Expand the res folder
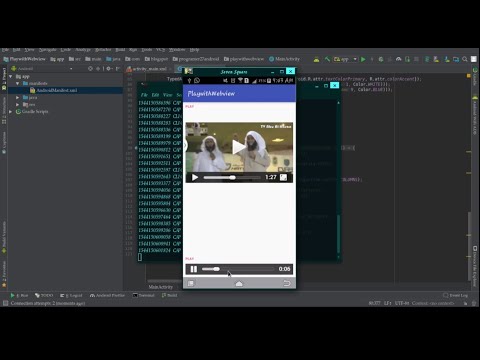This screenshot has height=360, width=480. (x=17, y=104)
